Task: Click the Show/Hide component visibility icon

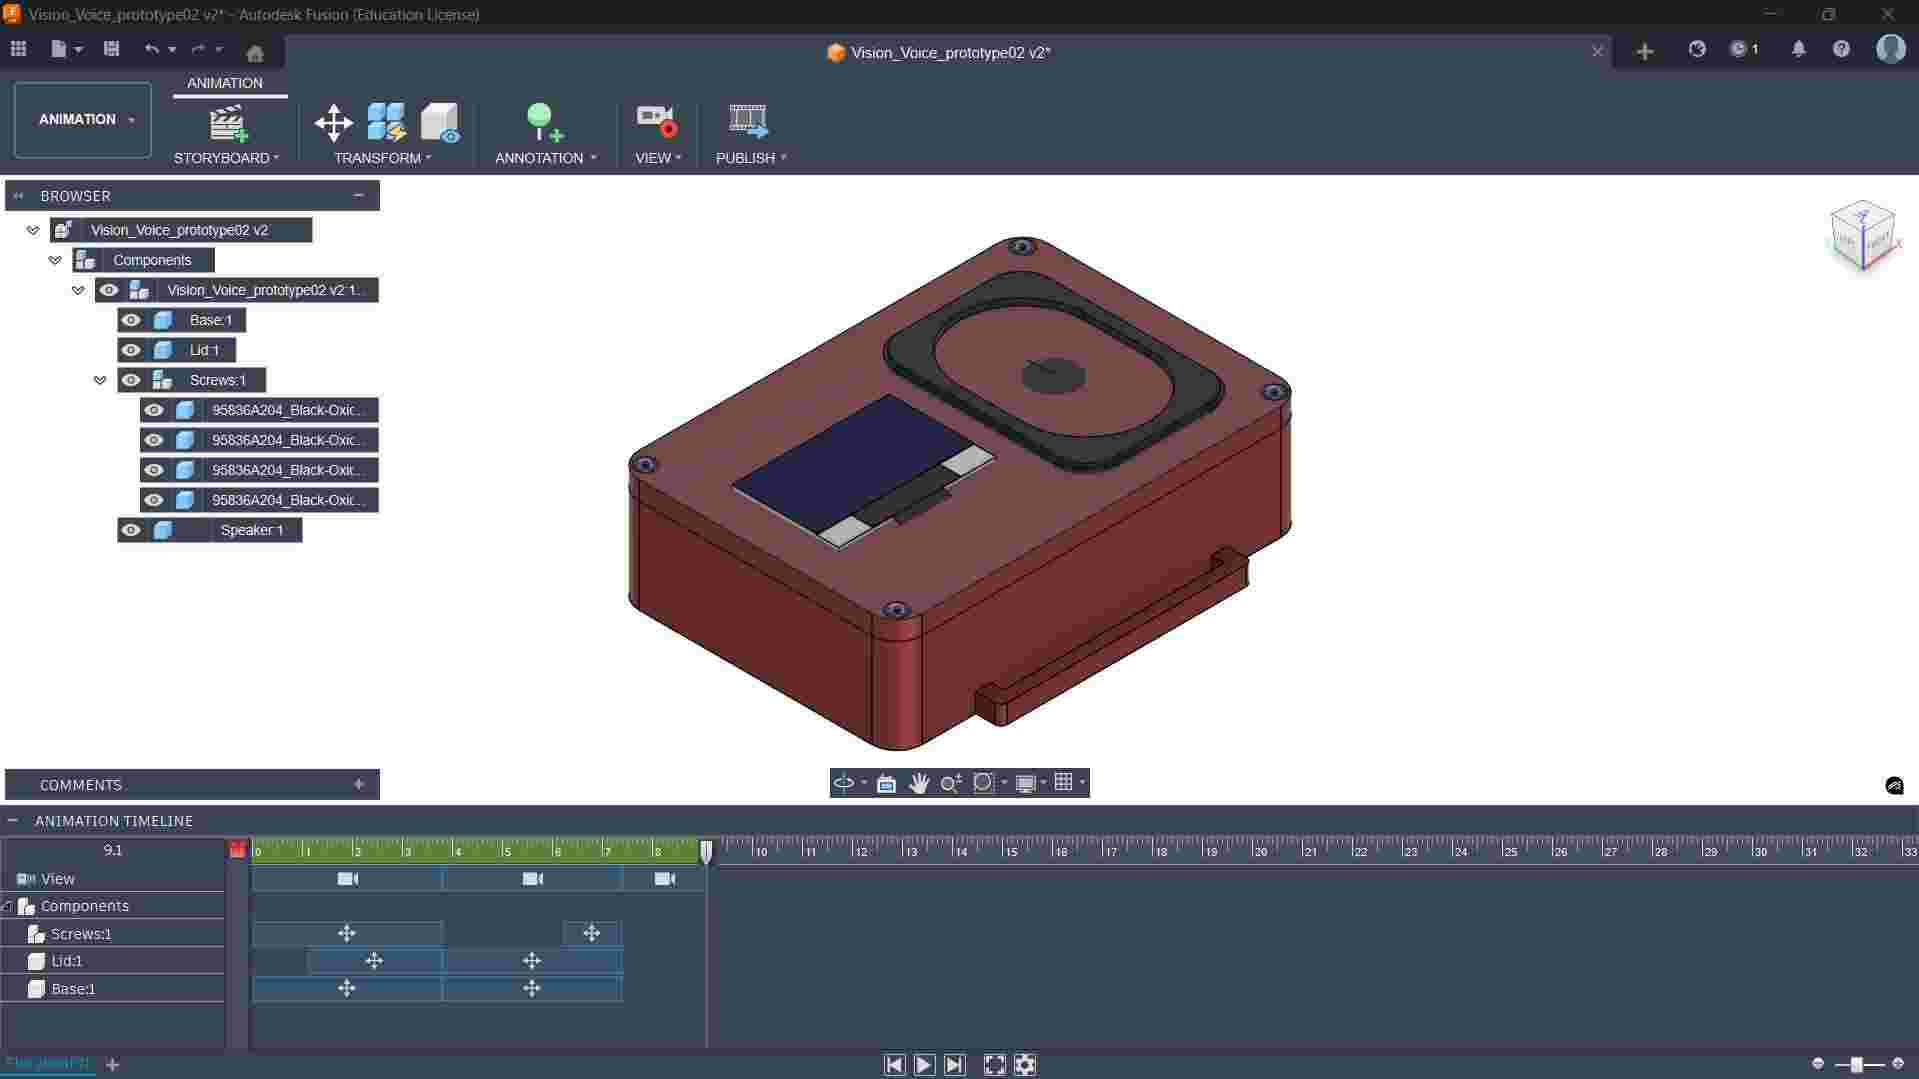Action: click(x=440, y=123)
